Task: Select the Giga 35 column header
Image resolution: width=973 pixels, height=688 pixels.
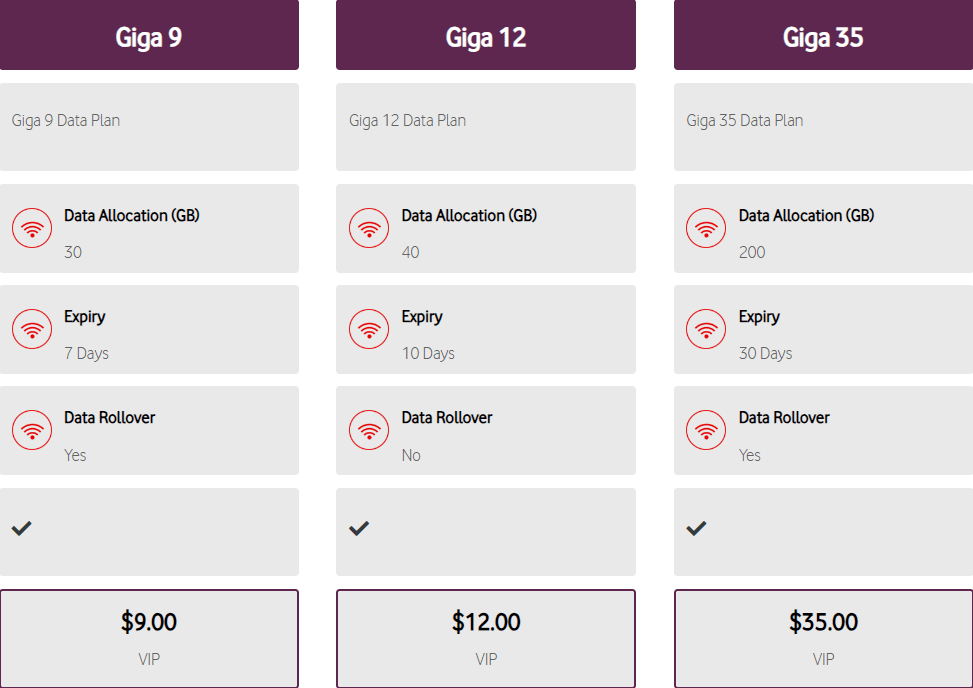Action: point(822,35)
